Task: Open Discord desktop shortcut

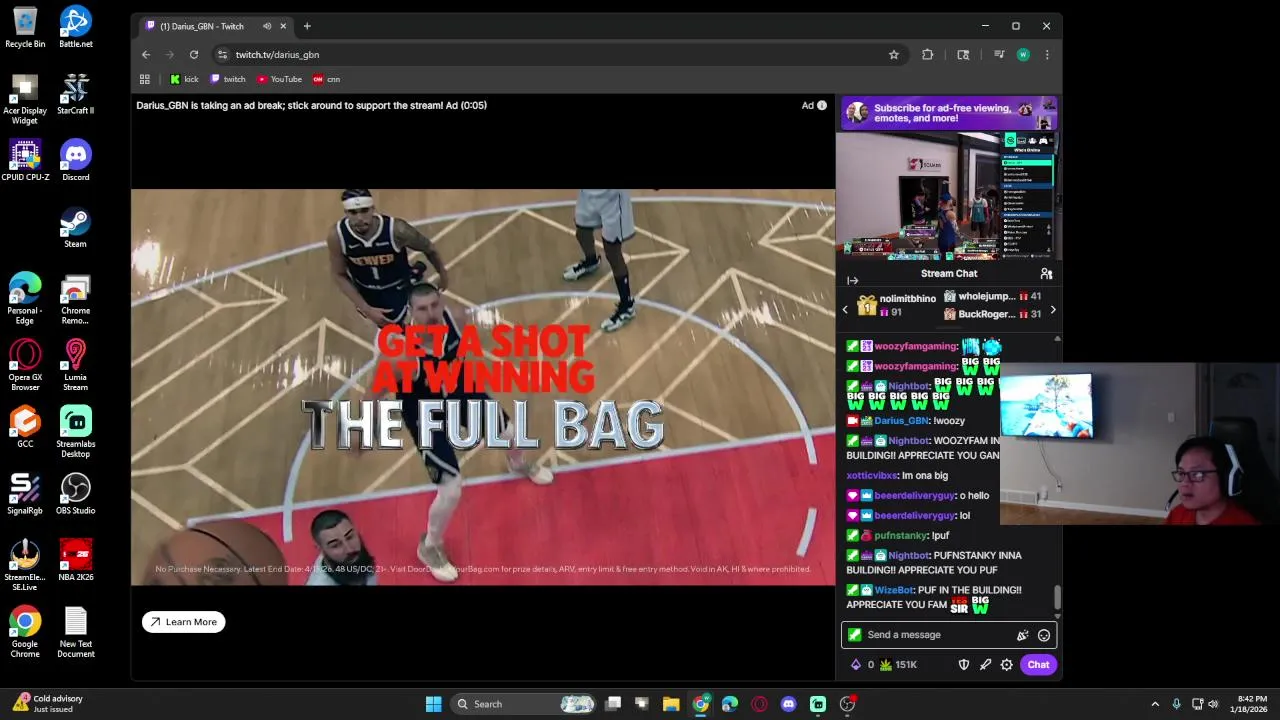Action: click(x=75, y=161)
